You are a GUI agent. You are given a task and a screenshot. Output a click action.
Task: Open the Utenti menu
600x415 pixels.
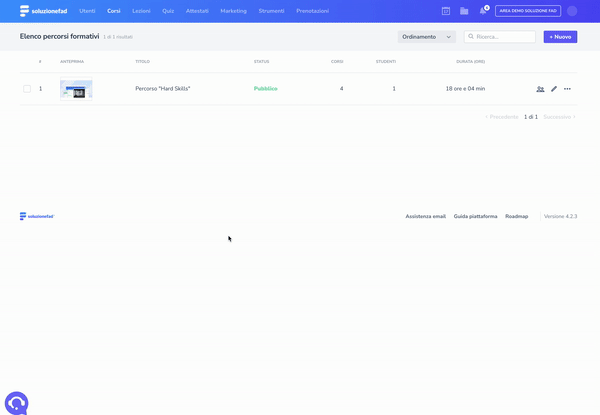click(x=87, y=11)
